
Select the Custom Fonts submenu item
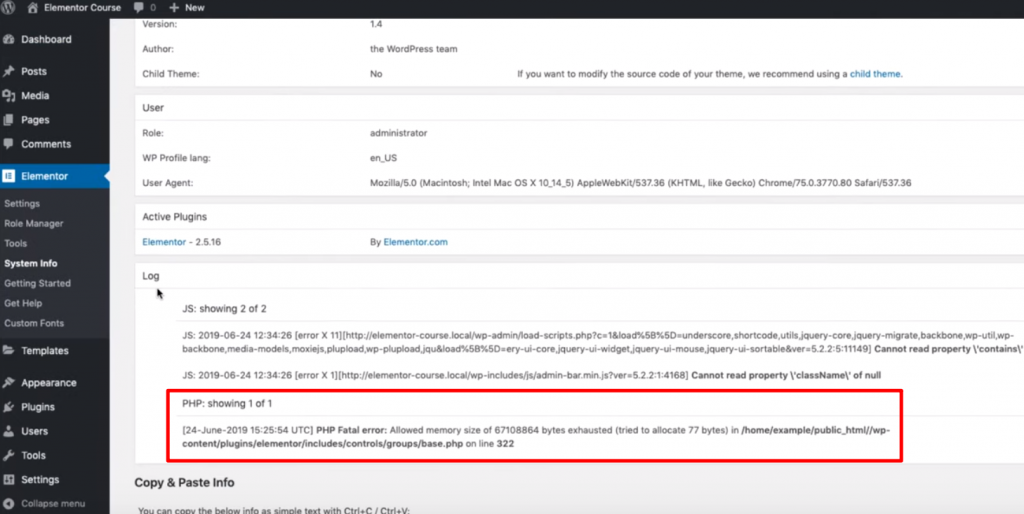pyautogui.click(x=34, y=323)
